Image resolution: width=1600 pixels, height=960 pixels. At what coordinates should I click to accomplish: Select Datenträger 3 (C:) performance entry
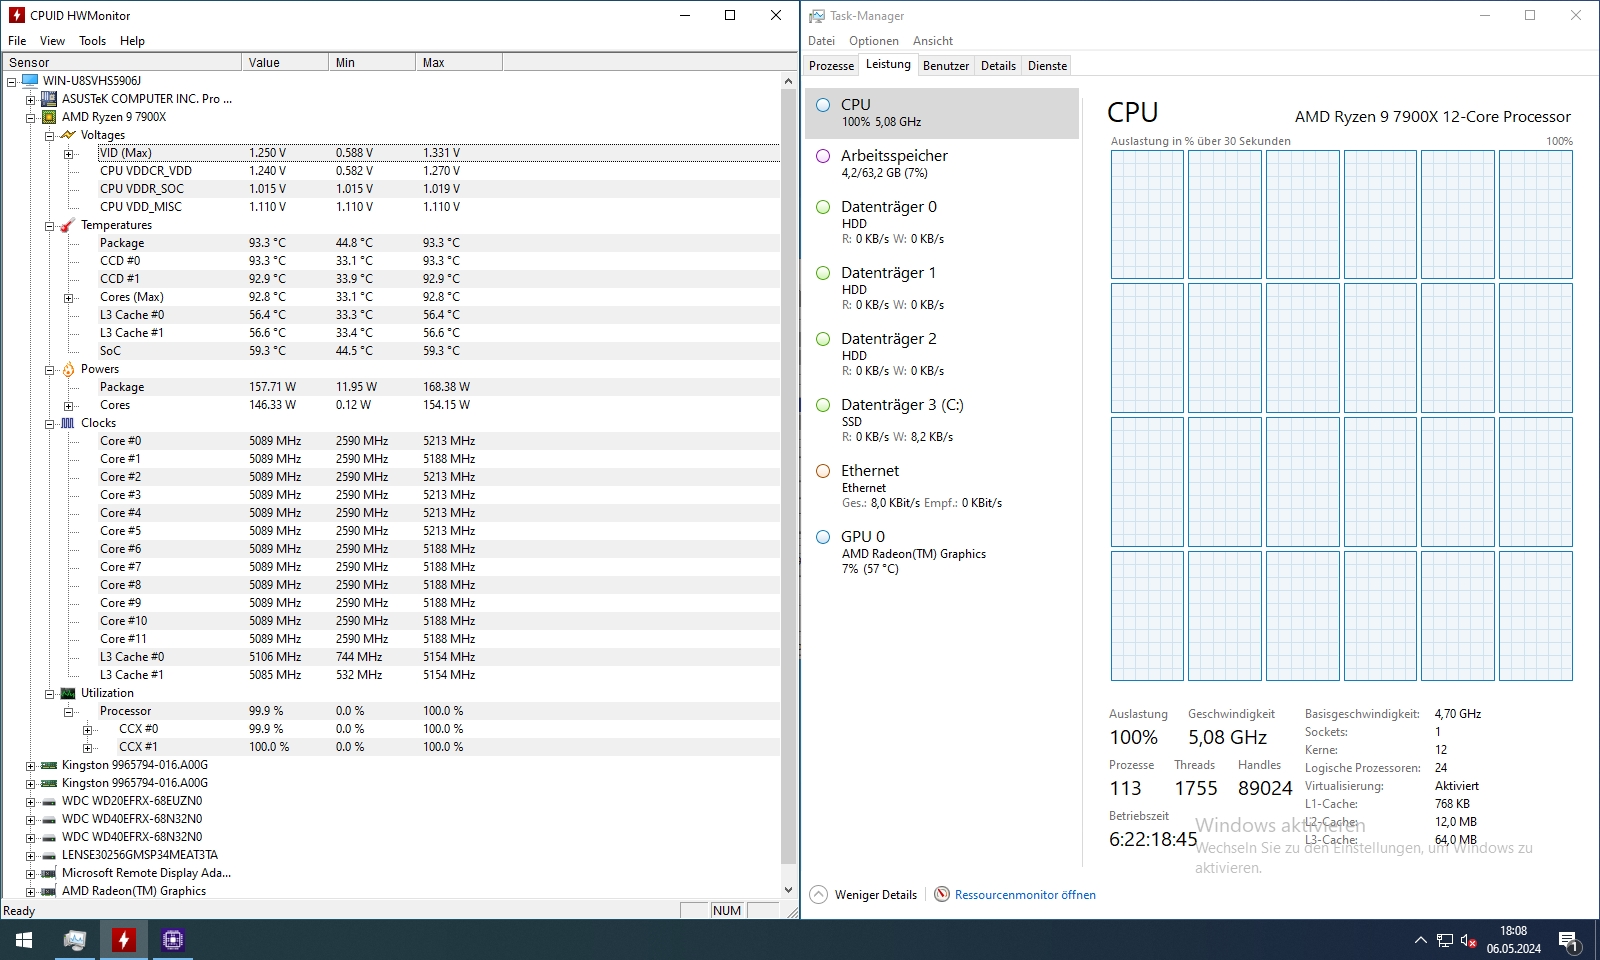[x=942, y=421]
